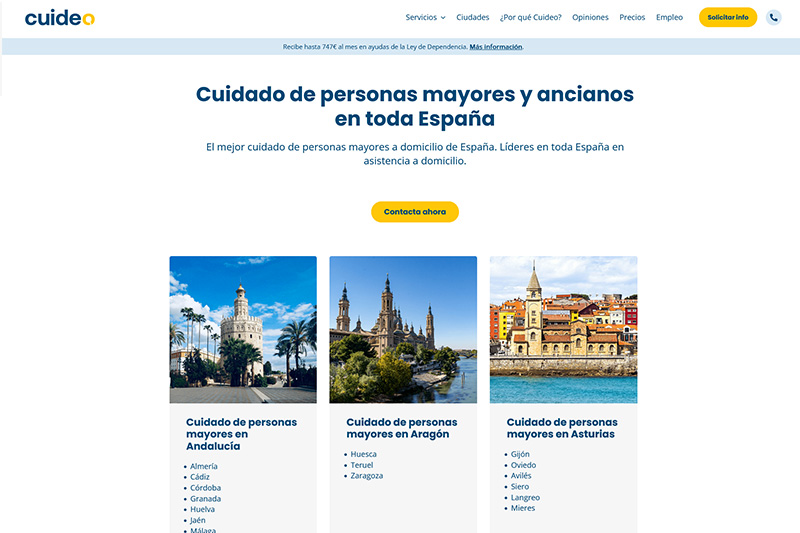Open the ¿Por qué Cuideo? page
Image resolution: width=800 pixels, height=533 pixels.
pyautogui.click(x=531, y=17)
